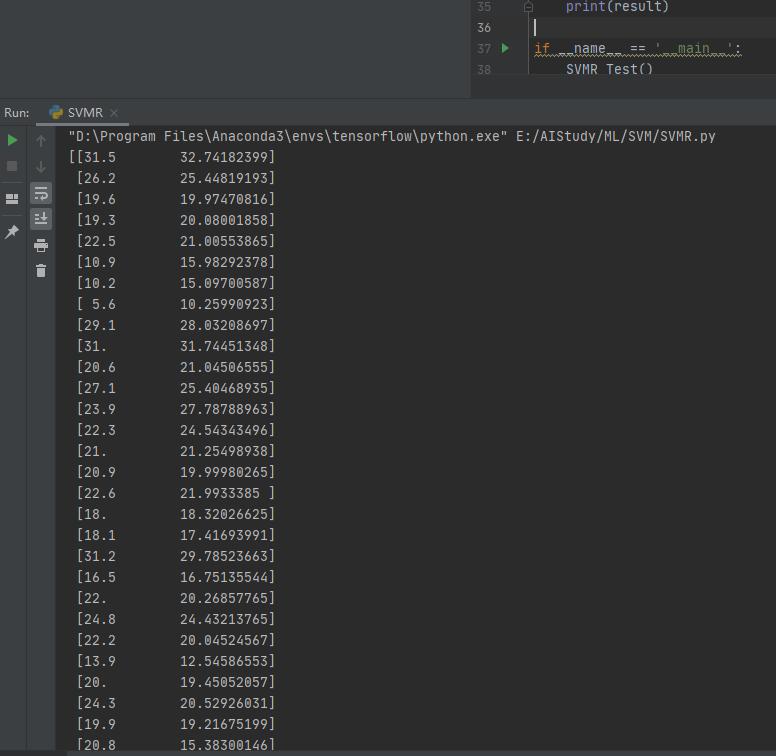This screenshot has width=776, height=756.
Task: Click the Down the Stack Trace arrow
Action: [41, 167]
